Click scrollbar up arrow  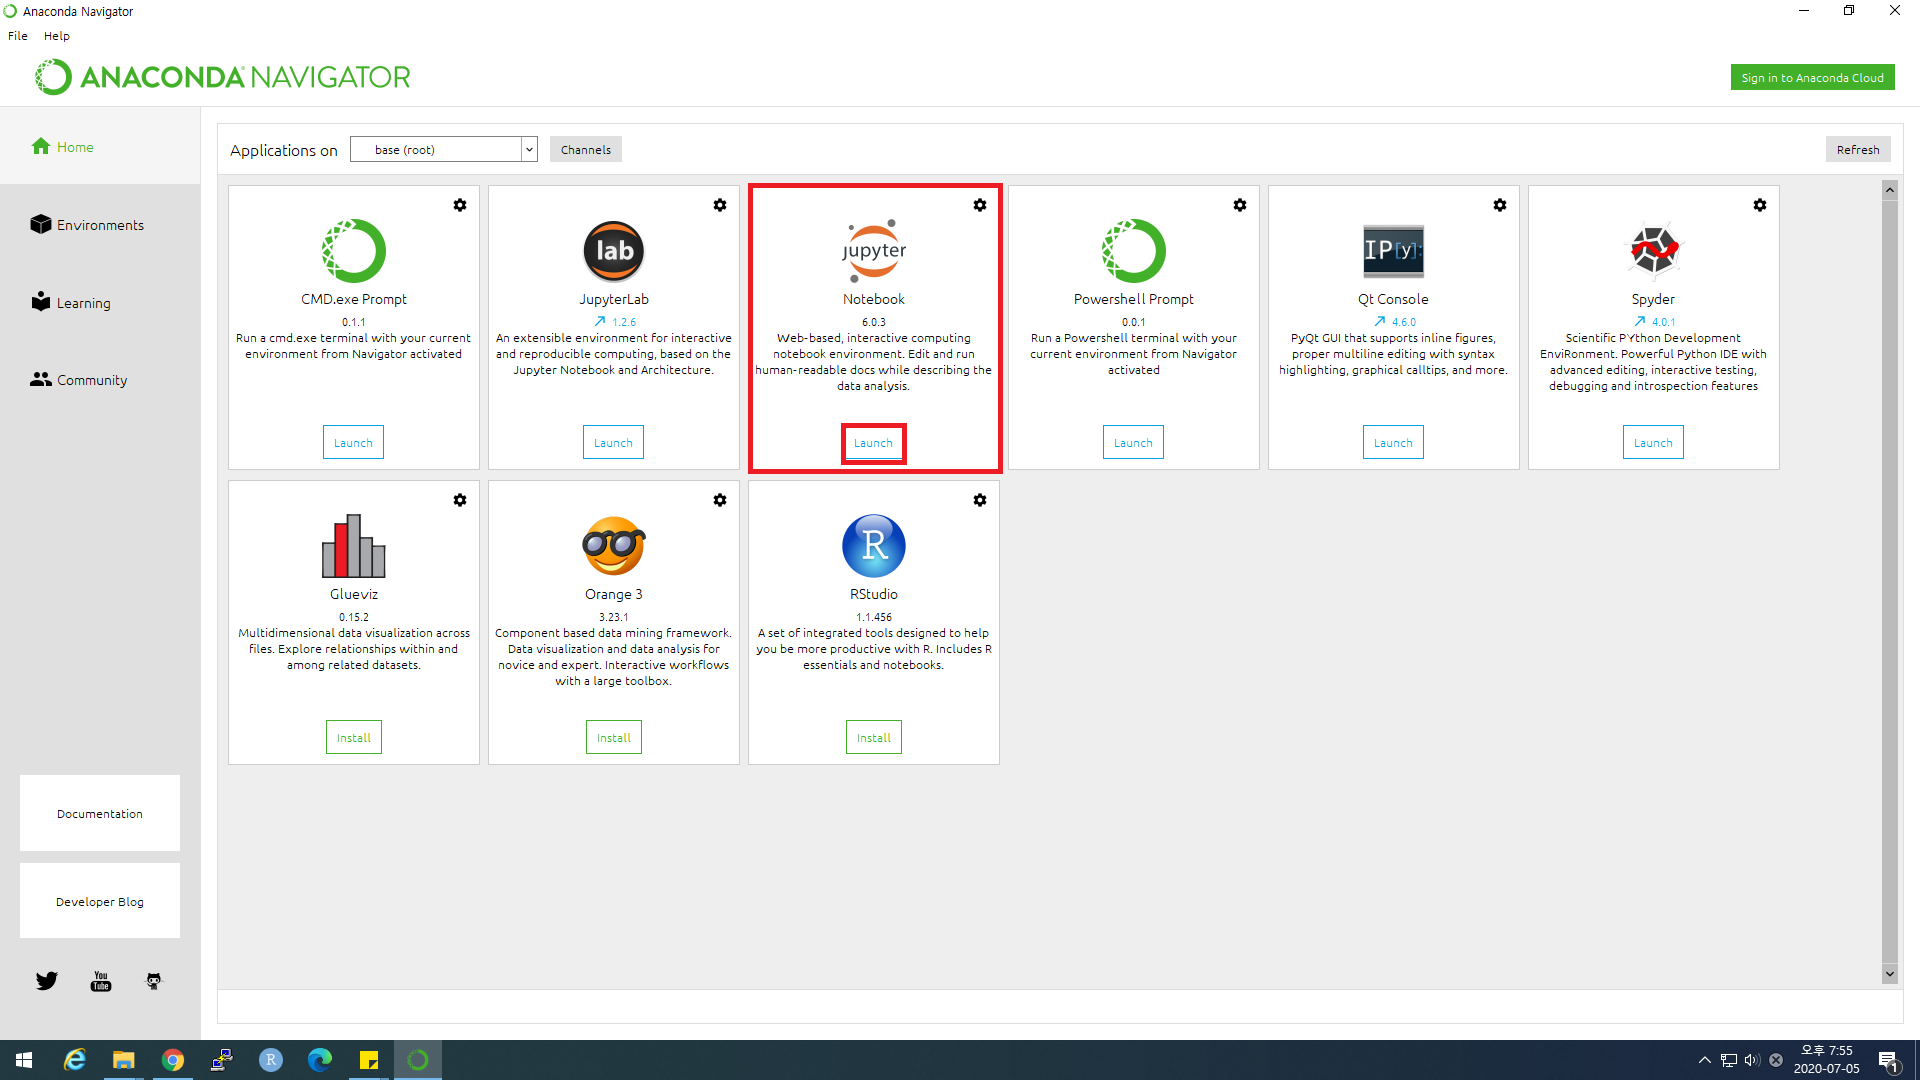click(1890, 190)
